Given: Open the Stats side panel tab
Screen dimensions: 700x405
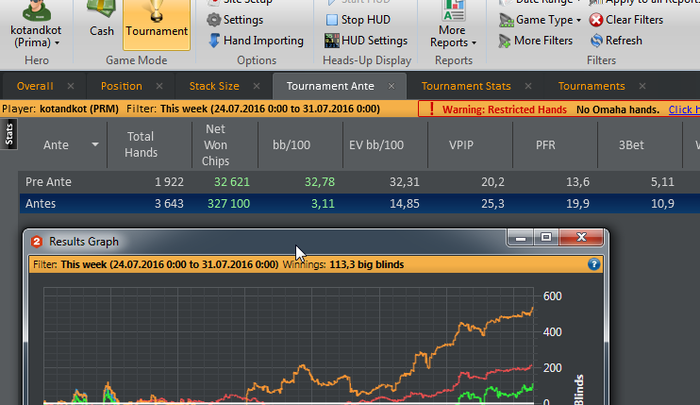Looking at the screenshot, I should coord(9,134).
